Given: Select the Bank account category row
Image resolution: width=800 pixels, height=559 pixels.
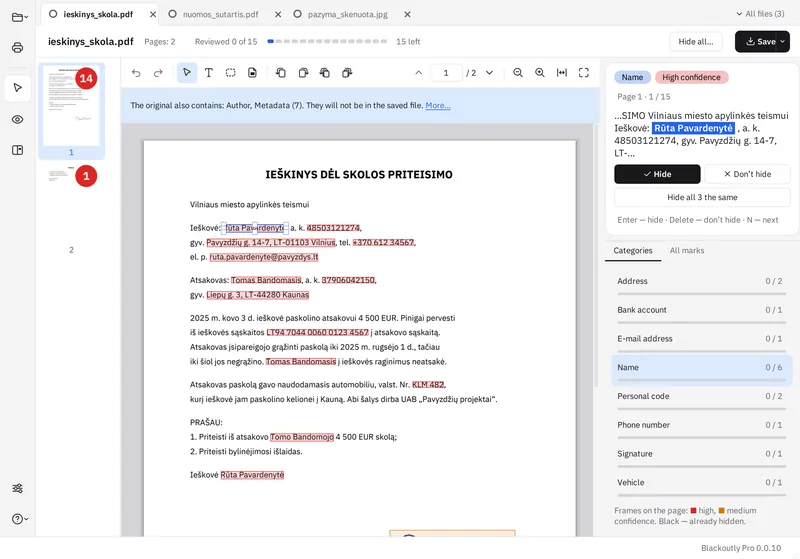Looking at the screenshot, I should click(702, 311).
